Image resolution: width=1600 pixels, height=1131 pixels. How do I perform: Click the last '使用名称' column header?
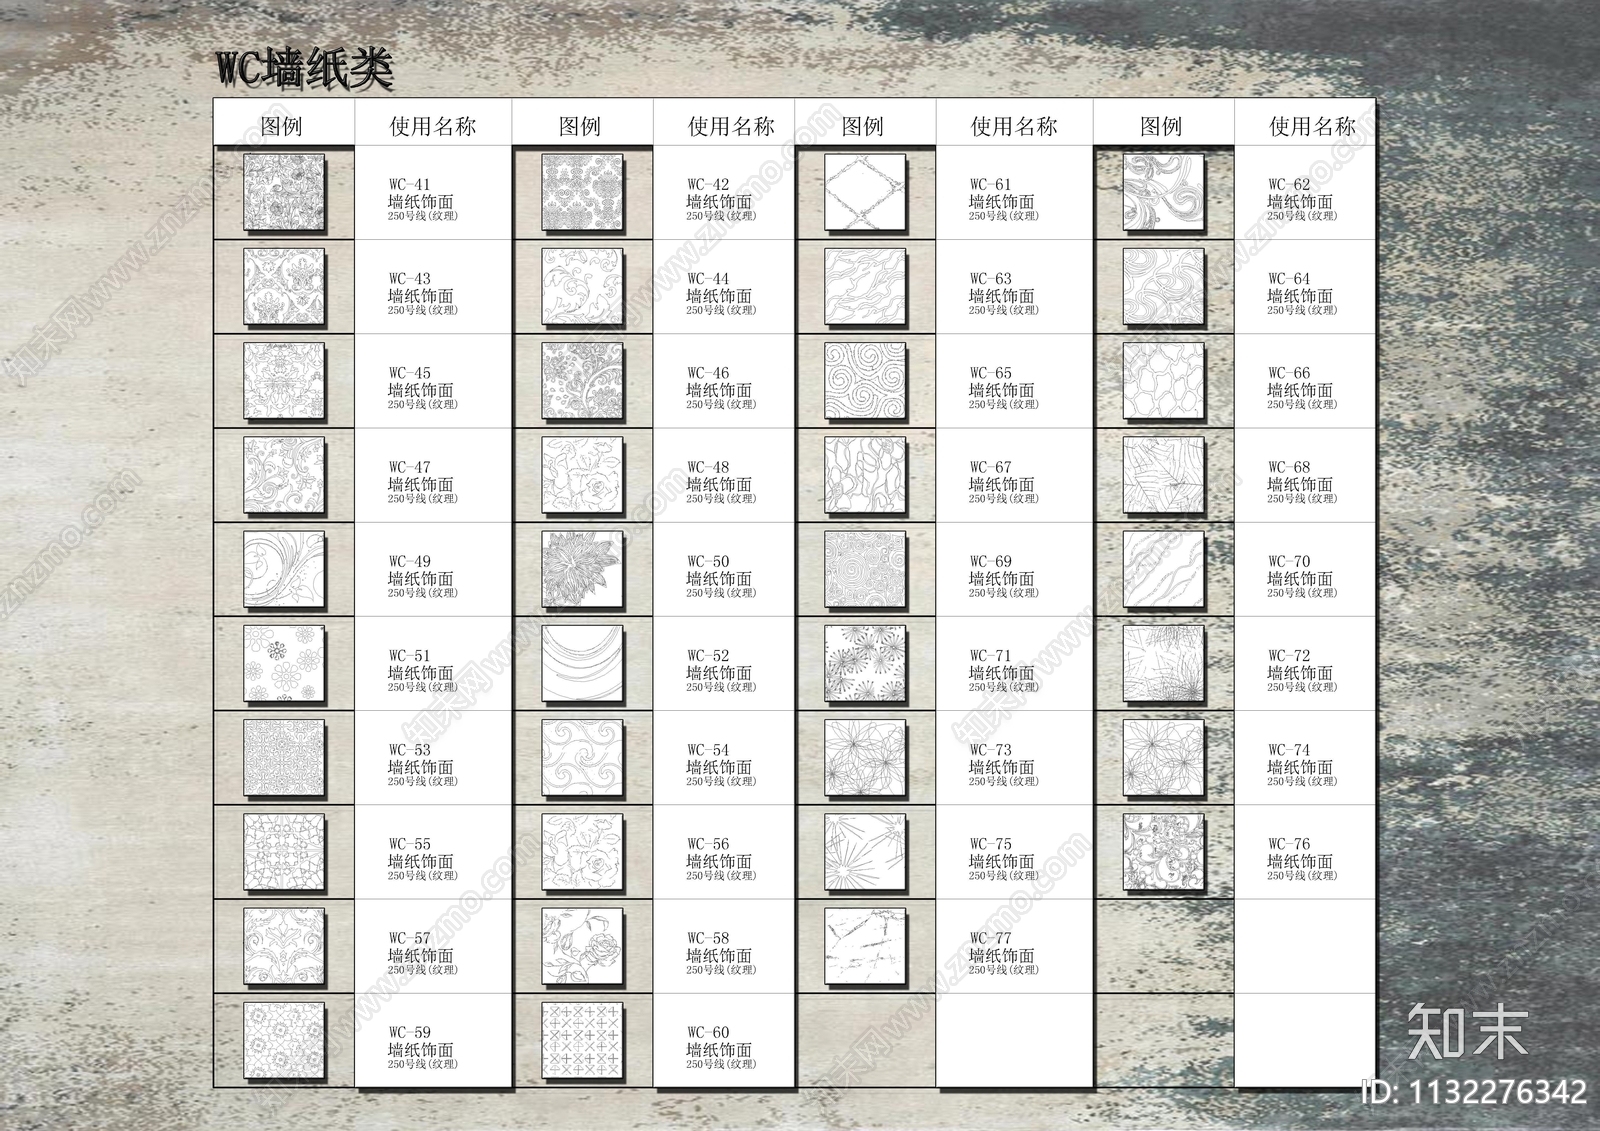1312,126
